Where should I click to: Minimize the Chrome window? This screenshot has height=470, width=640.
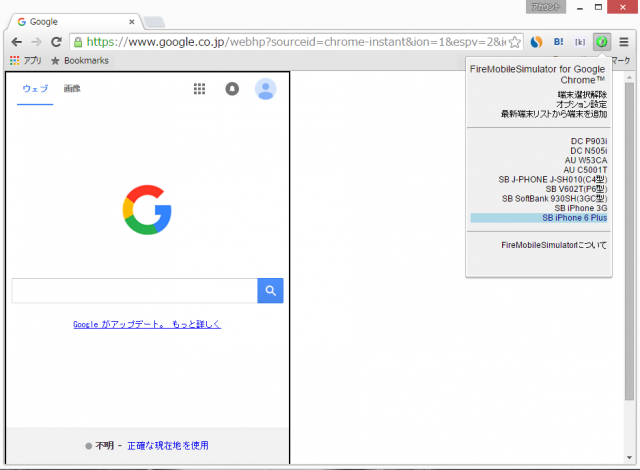pyautogui.click(x=580, y=7)
